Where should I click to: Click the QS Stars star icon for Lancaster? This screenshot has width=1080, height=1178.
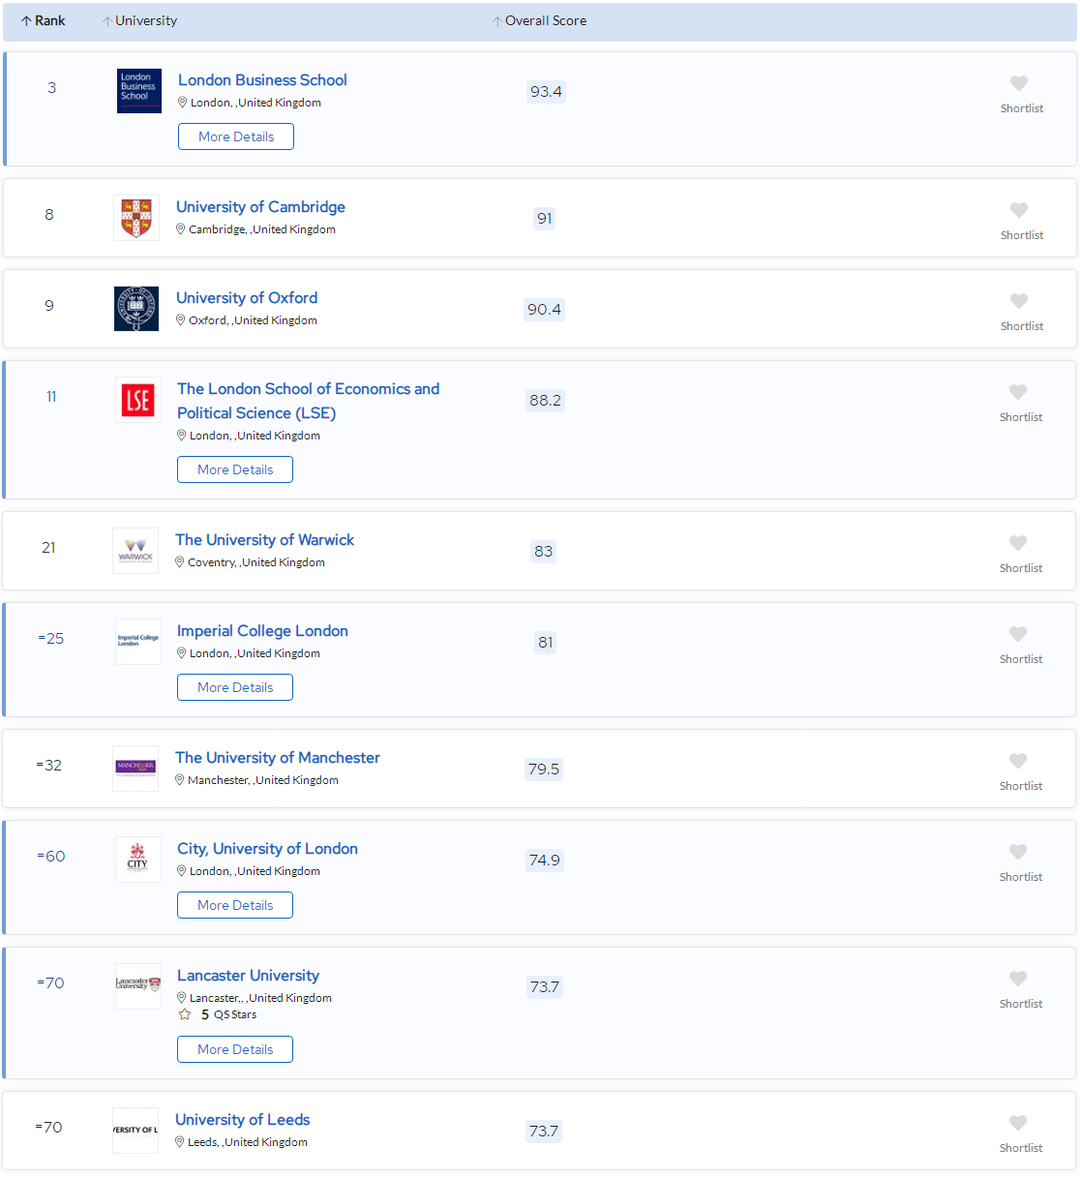[x=185, y=1015]
